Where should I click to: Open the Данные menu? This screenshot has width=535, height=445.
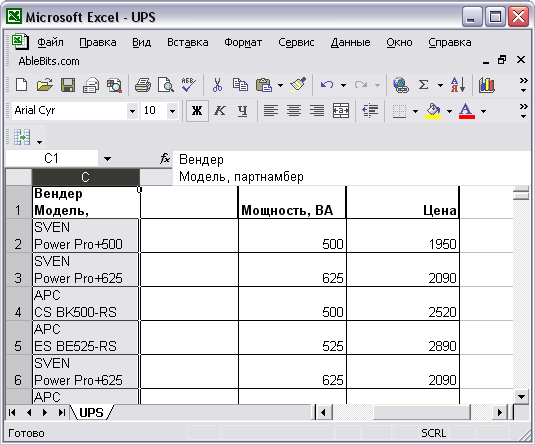[350, 42]
